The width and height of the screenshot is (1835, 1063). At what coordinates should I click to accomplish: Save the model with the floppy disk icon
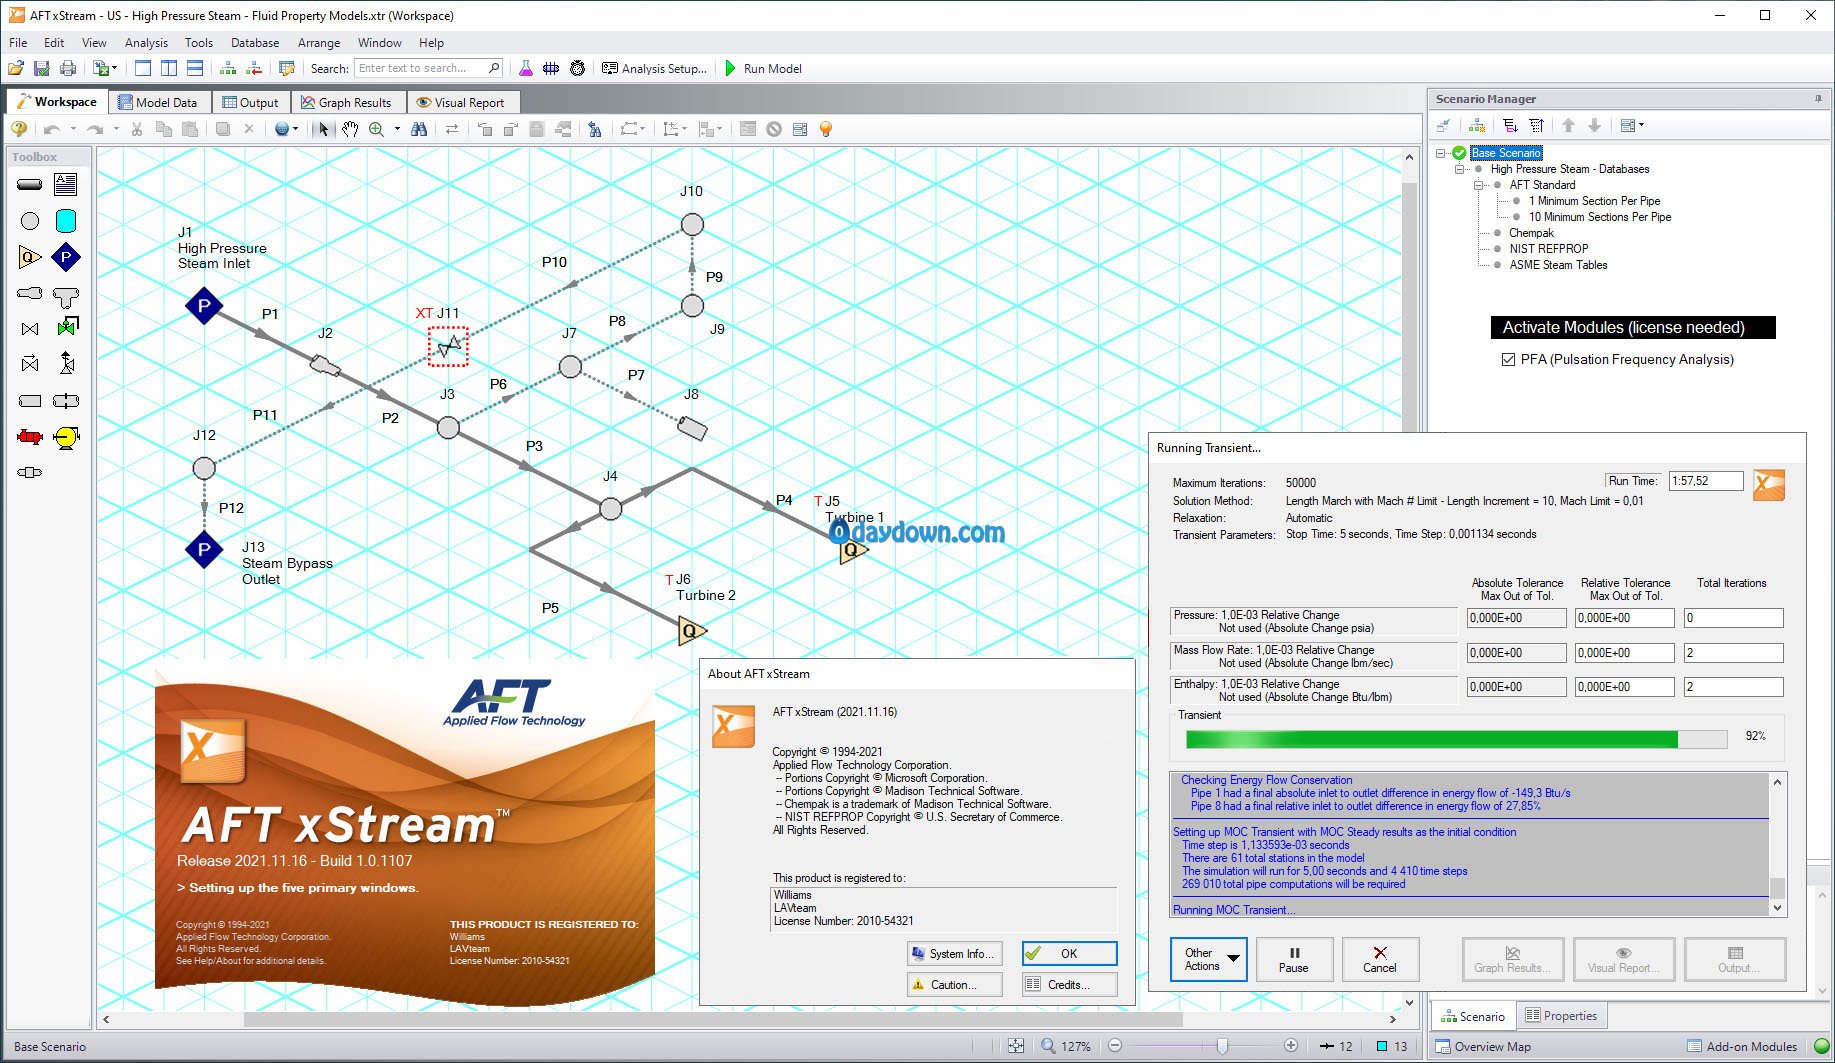[42, 68]
